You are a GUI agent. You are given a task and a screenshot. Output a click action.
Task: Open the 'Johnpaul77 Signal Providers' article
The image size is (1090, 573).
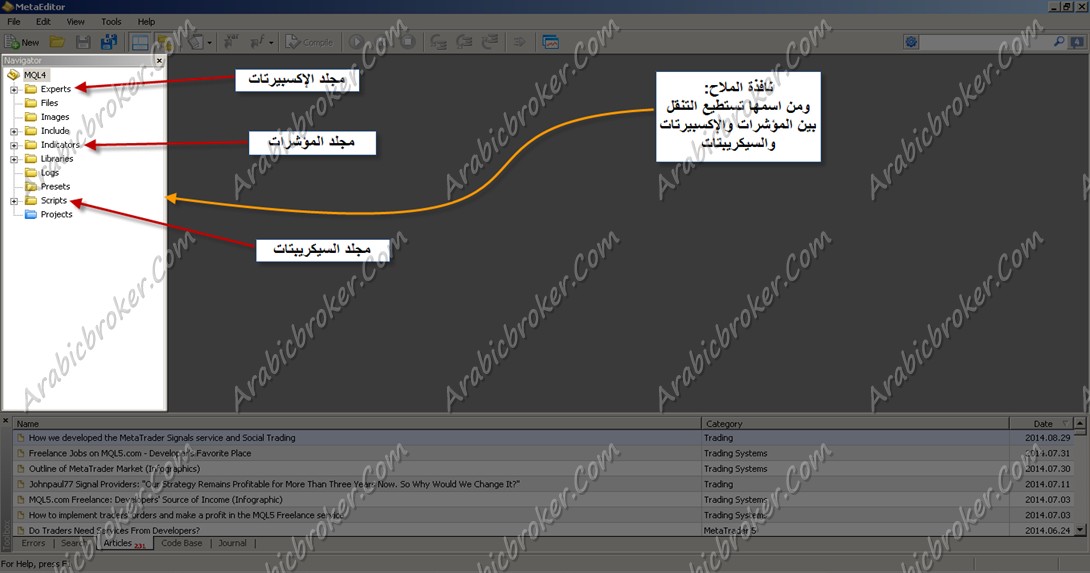click(x=274, y=484)
